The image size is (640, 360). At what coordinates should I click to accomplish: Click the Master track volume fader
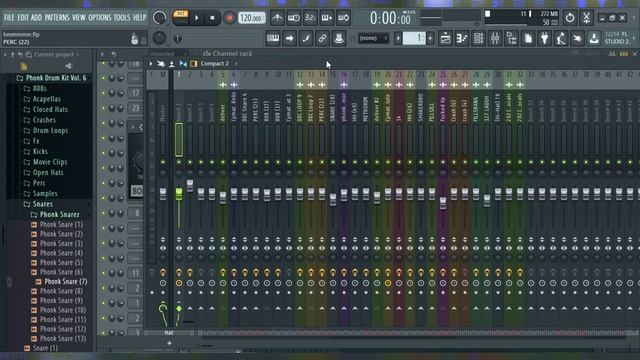coord(163,194)
